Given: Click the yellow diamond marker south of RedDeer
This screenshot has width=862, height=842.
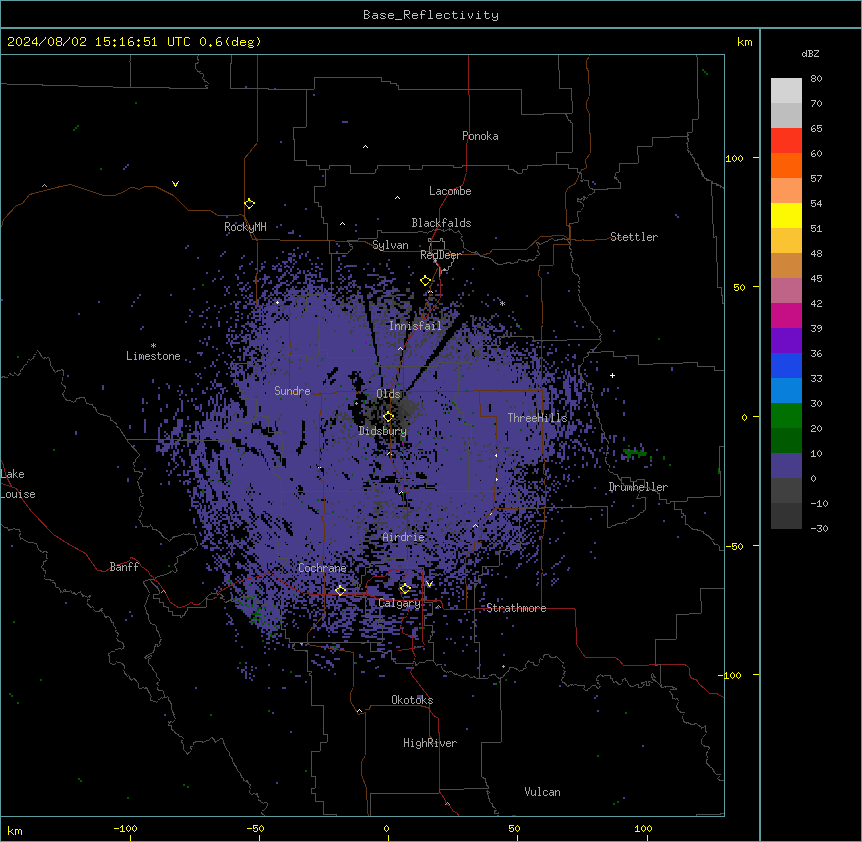Looking at the screenshot, I should [x=426, y=281].
